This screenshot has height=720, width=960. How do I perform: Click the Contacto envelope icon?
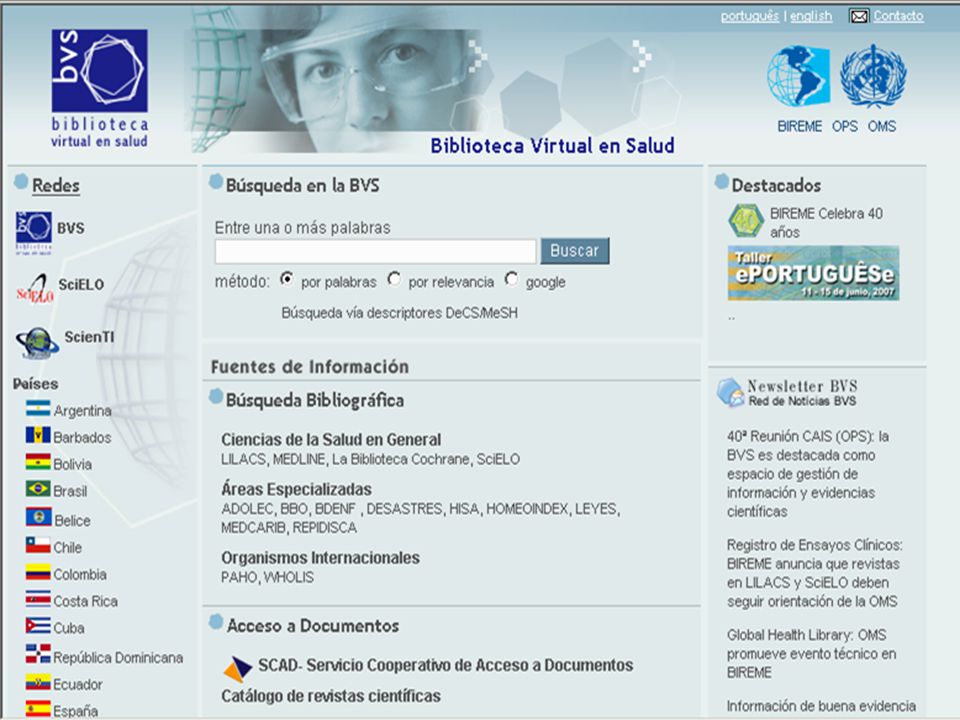tap(859, 17)
